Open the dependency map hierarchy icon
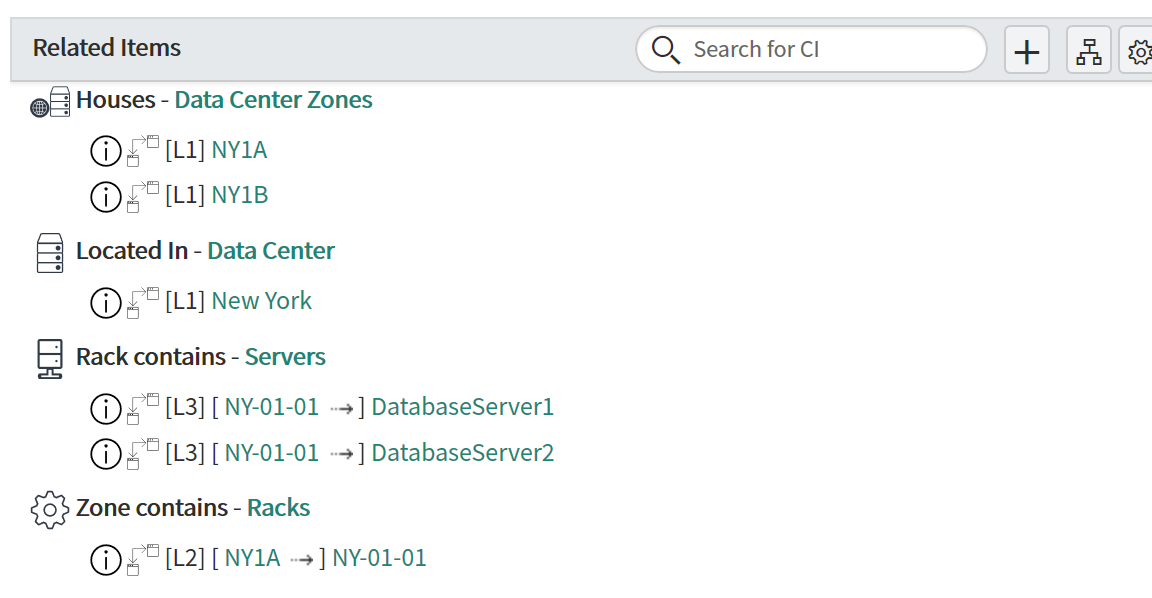The height and width of the screenshot is (598, 1152). [x=1088, y=51]
